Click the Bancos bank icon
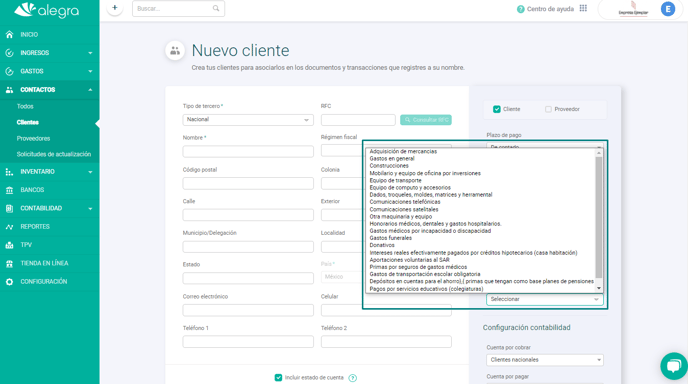 pyautogui.click(x=9, y=190)
